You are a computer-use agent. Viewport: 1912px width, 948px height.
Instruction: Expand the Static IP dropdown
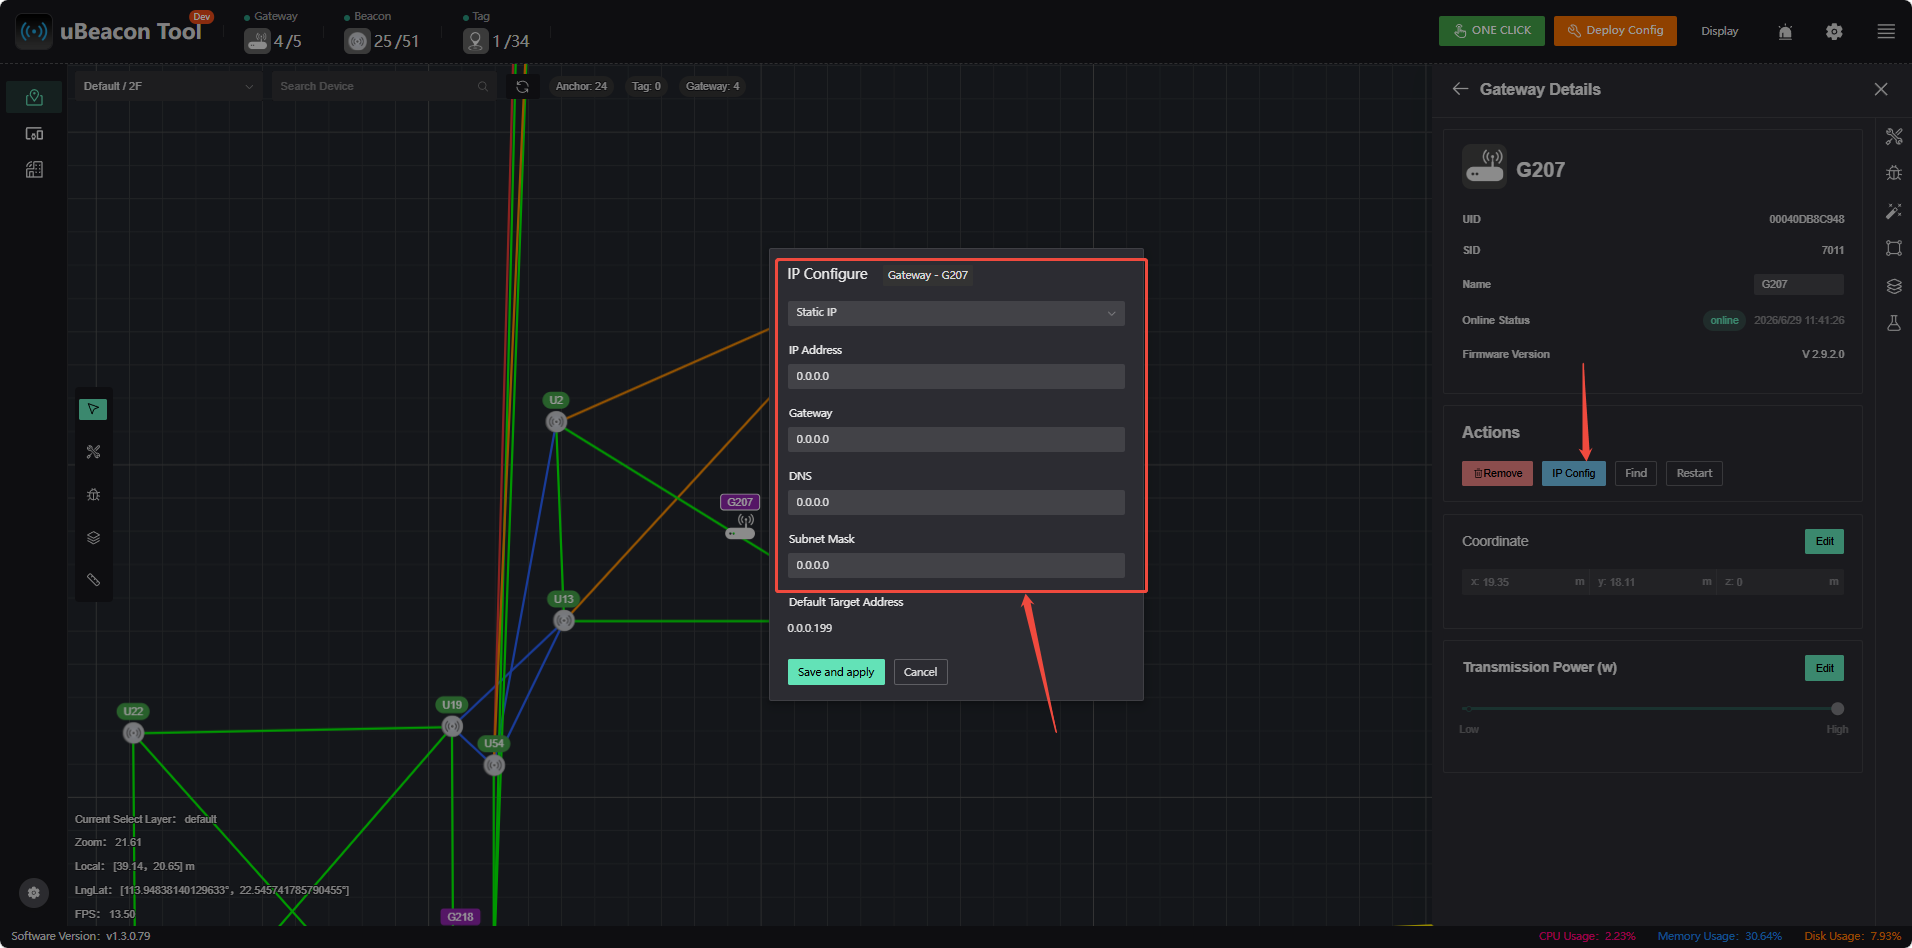tap(956, 313)
